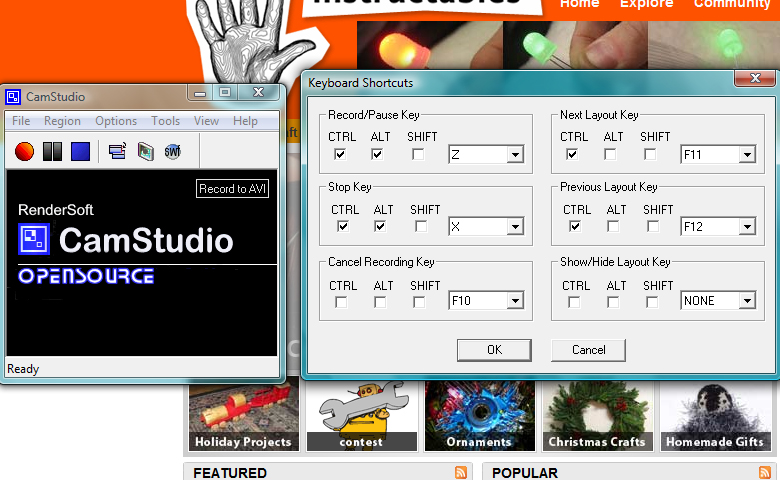
Task: Open the Holiday Projects thumbnail
Action: 243,416
